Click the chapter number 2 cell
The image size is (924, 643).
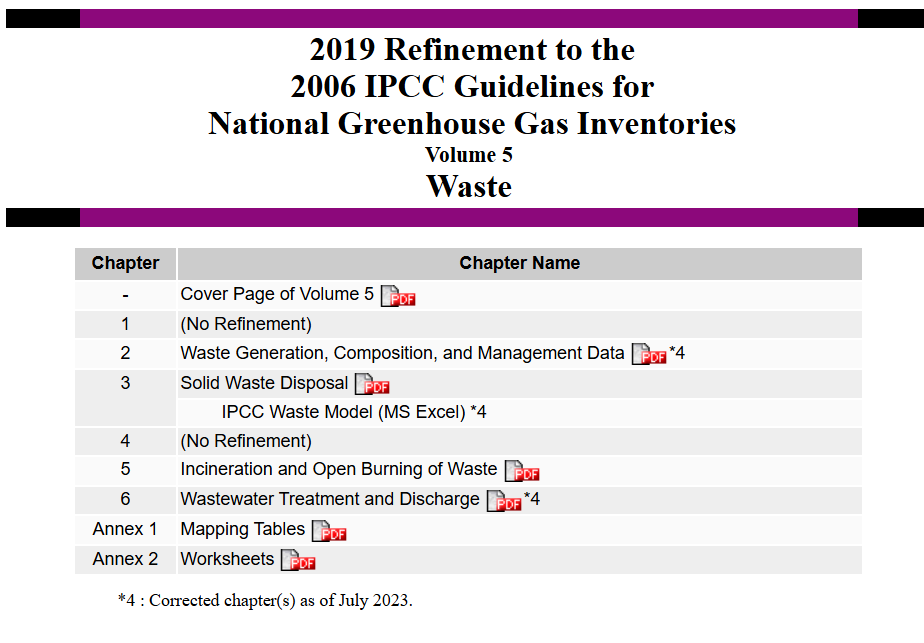click(x=126, y=353)
